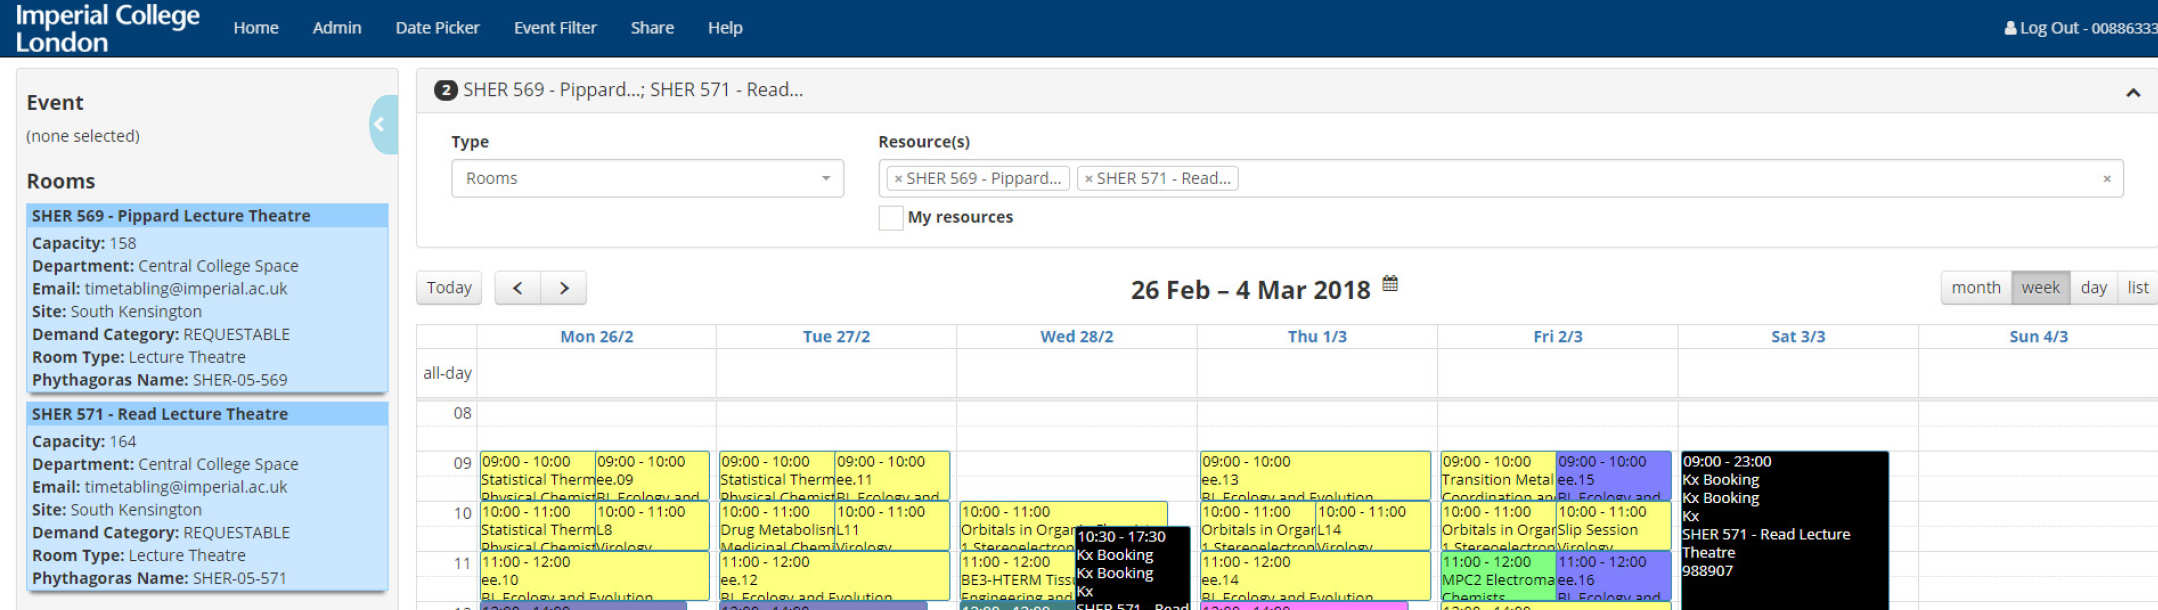Remove SHER 569 Pippard resource tag
This screenshot has width=2158, height=610.
[x=898, y=179]
